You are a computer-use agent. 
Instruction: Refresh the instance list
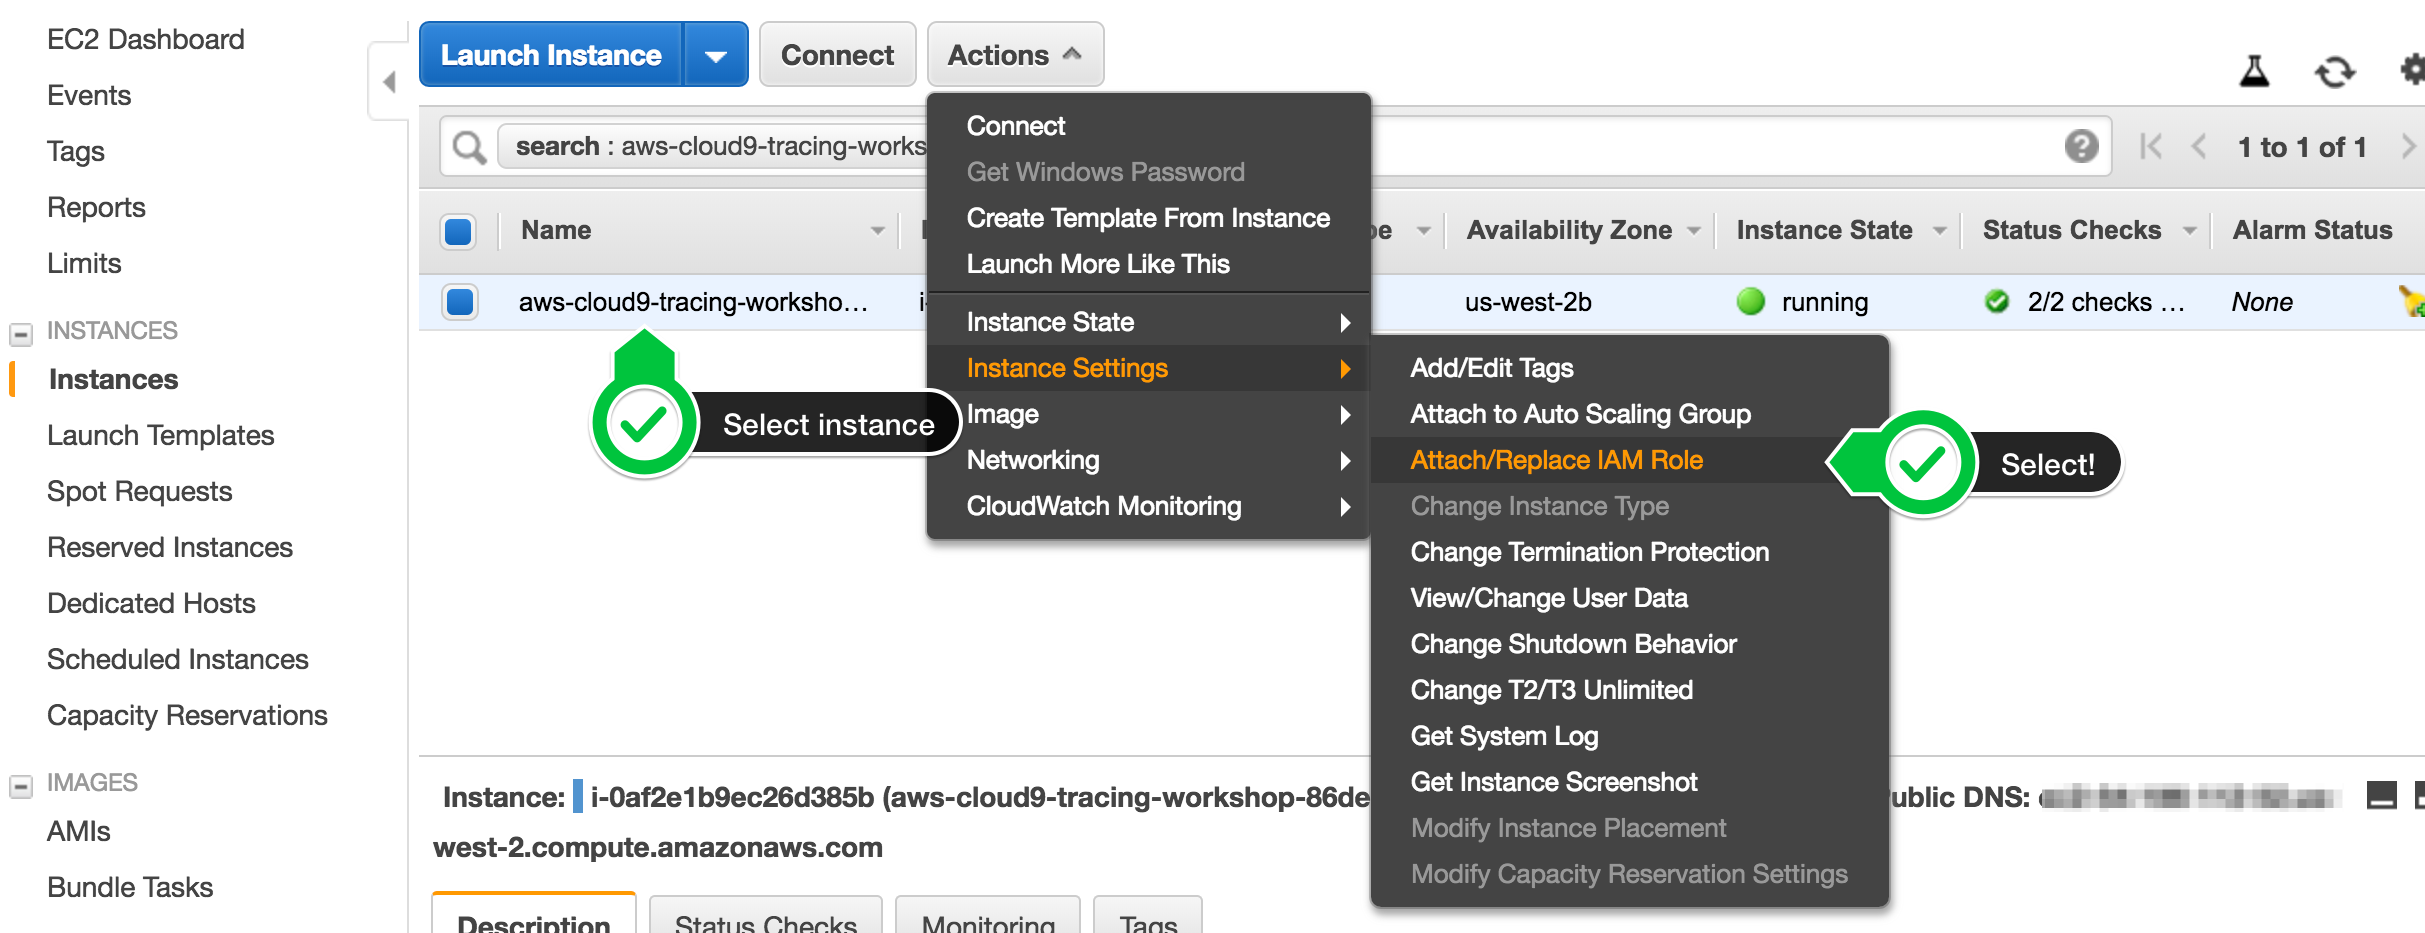pos(2335,72)
